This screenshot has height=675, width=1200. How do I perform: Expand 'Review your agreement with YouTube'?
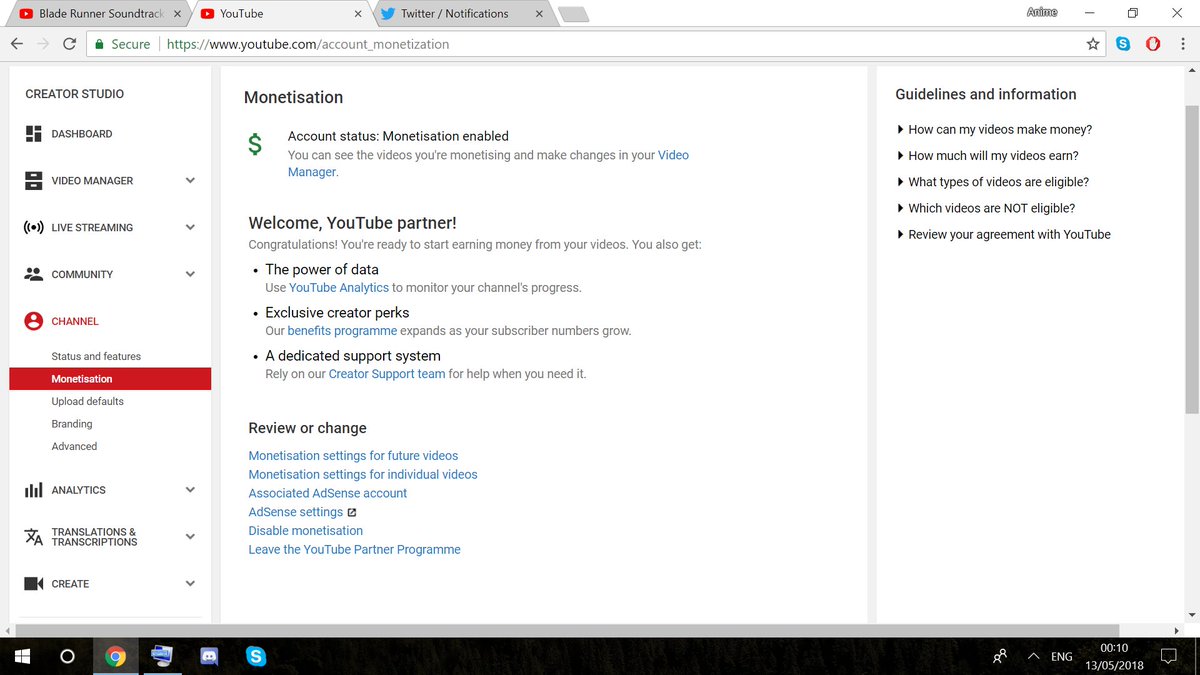1004,234
